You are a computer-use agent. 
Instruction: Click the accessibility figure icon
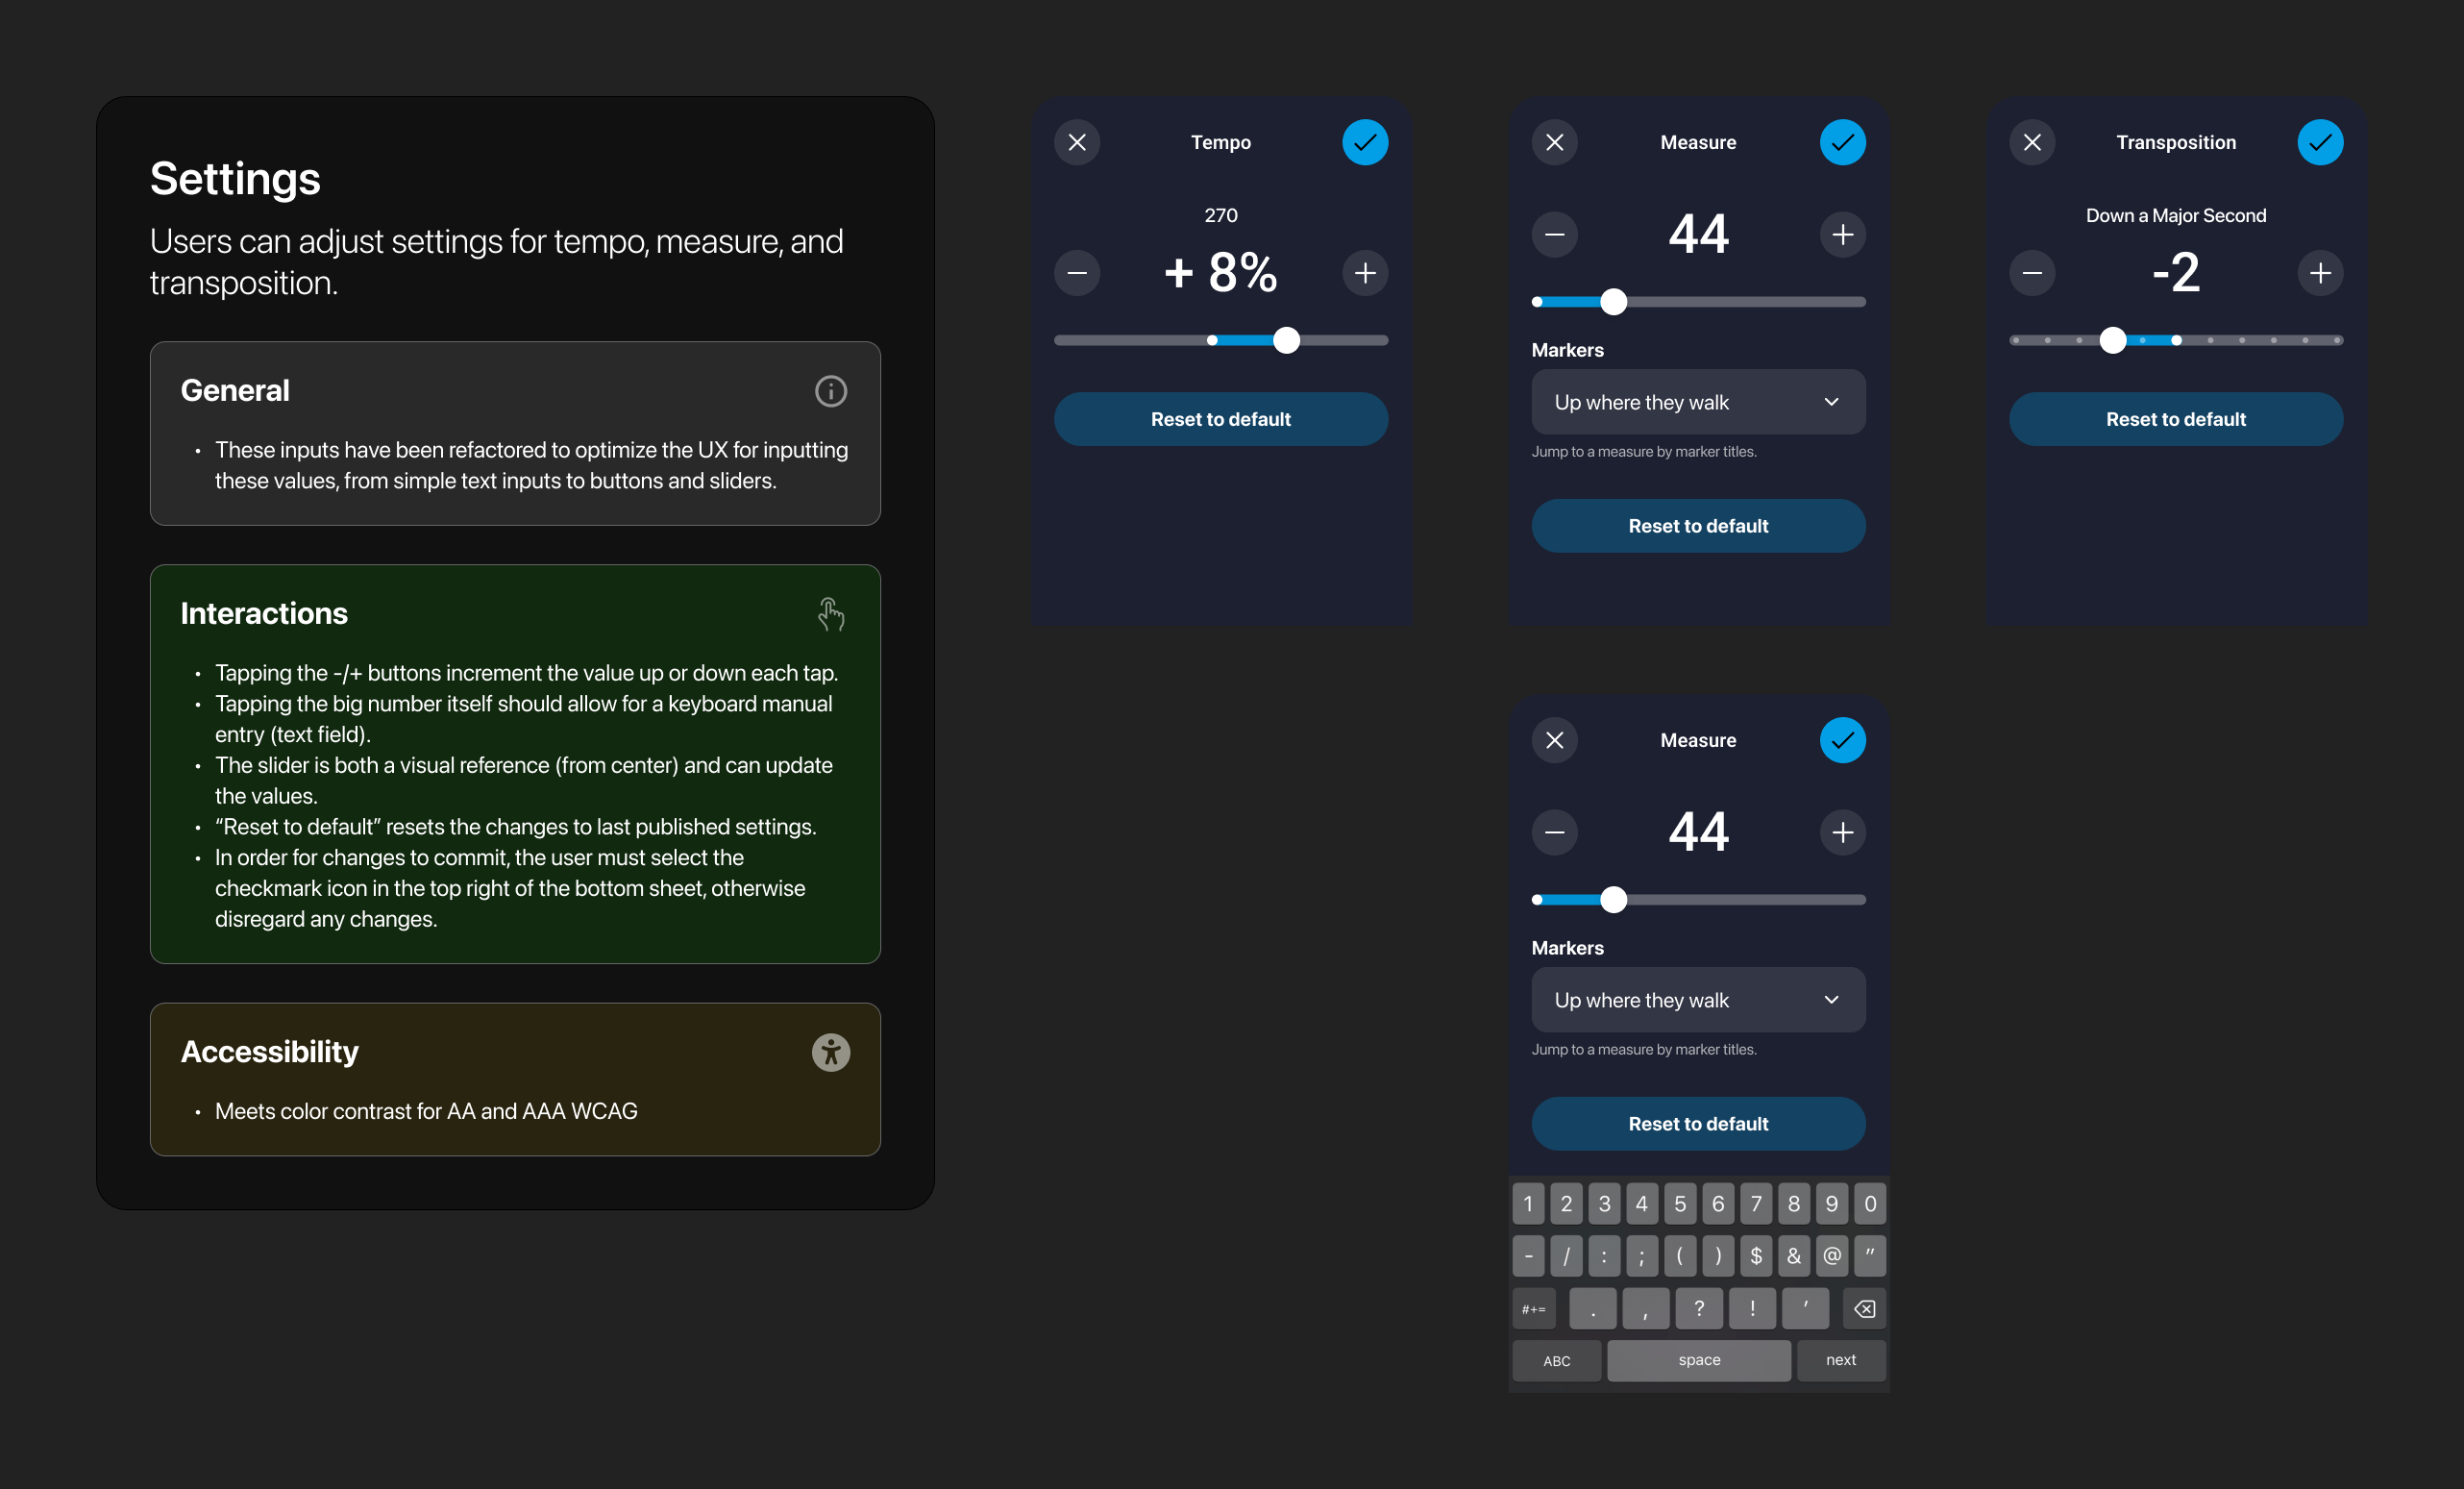(x=830, y=1052)
